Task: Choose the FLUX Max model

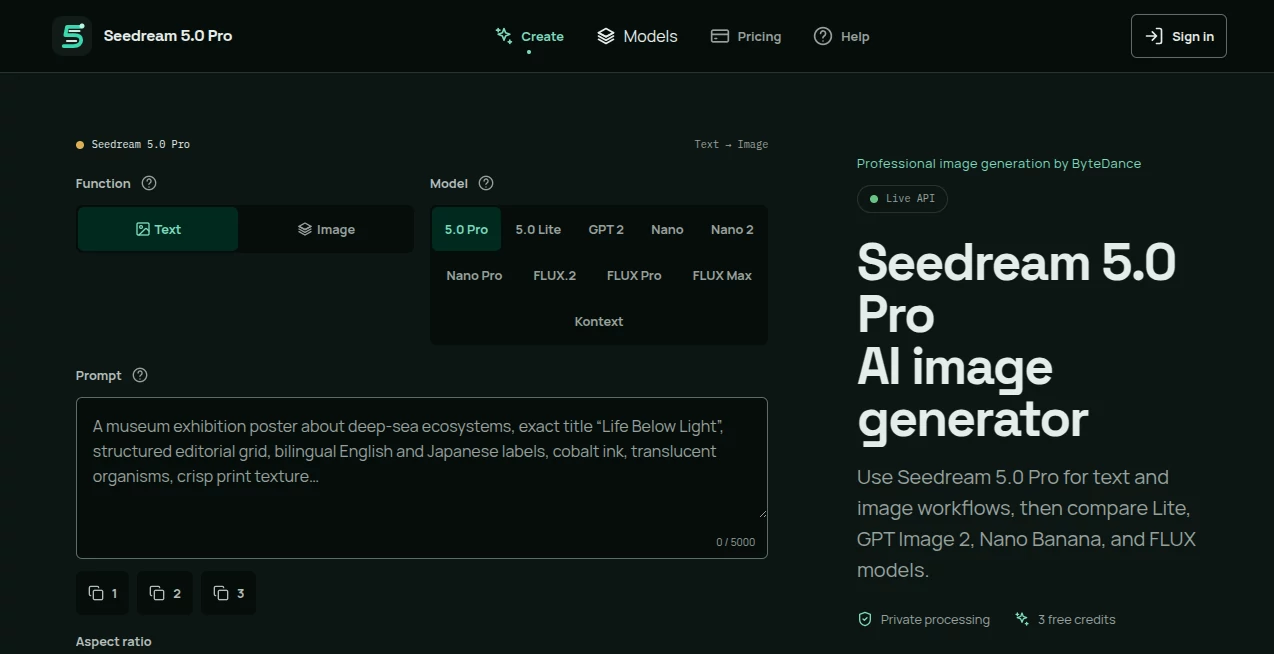Action: (x=722, y=275)
